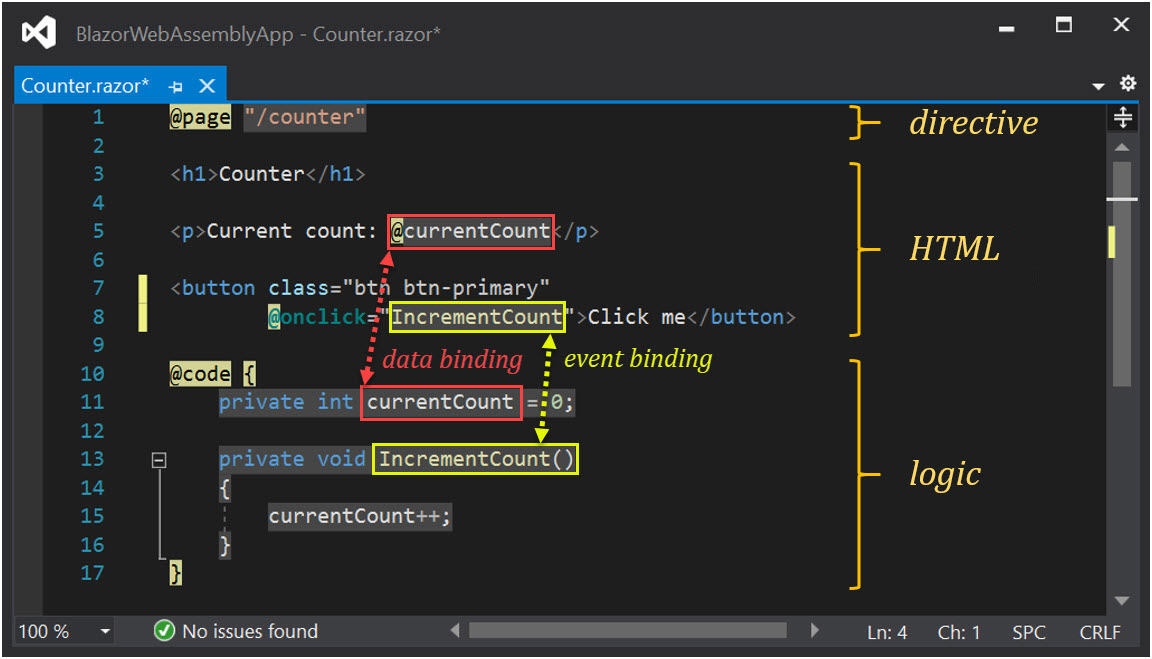Viewport: 1152px width, 659px height.
Task: Click the horizontal scrollbar thumb
Action: (x=628, y=631)
